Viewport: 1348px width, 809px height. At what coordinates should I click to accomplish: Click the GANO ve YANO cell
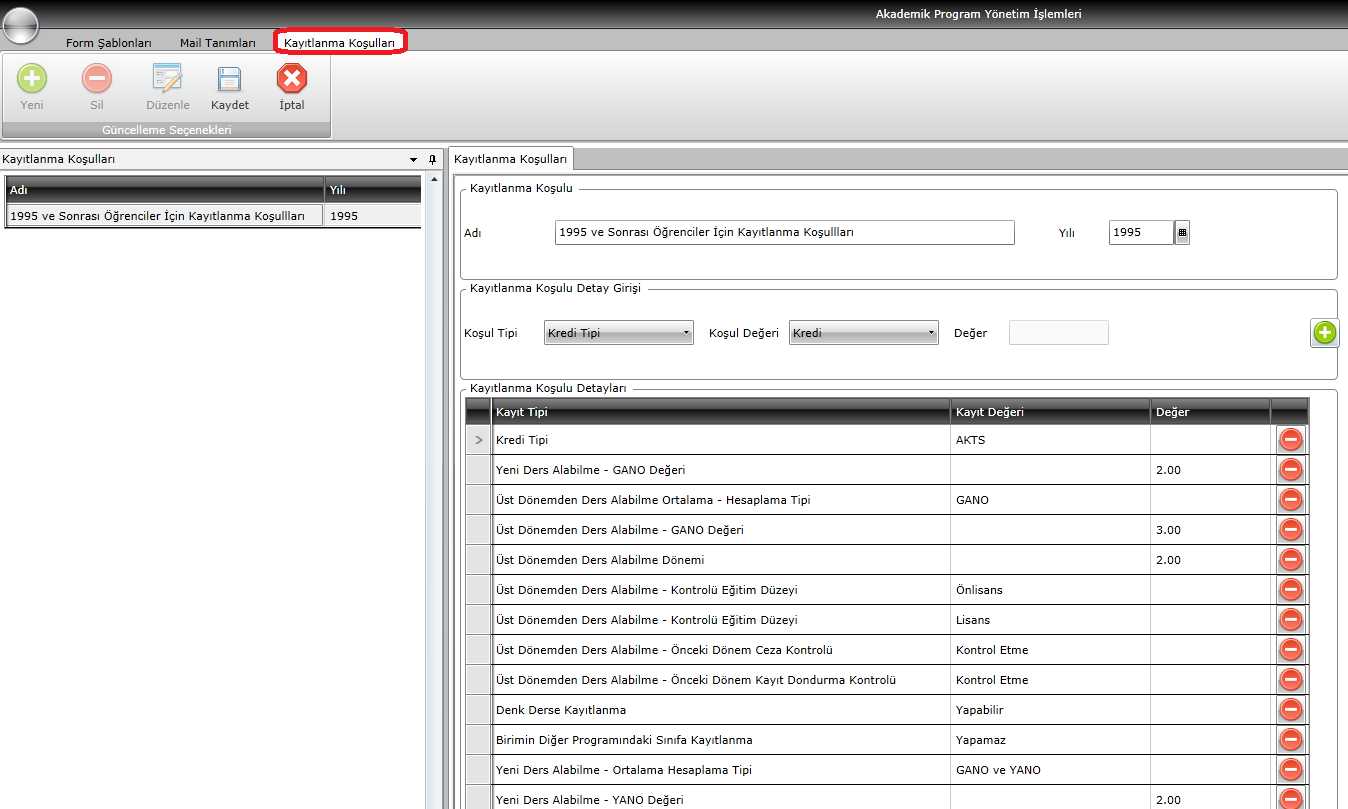point(1050,770)
